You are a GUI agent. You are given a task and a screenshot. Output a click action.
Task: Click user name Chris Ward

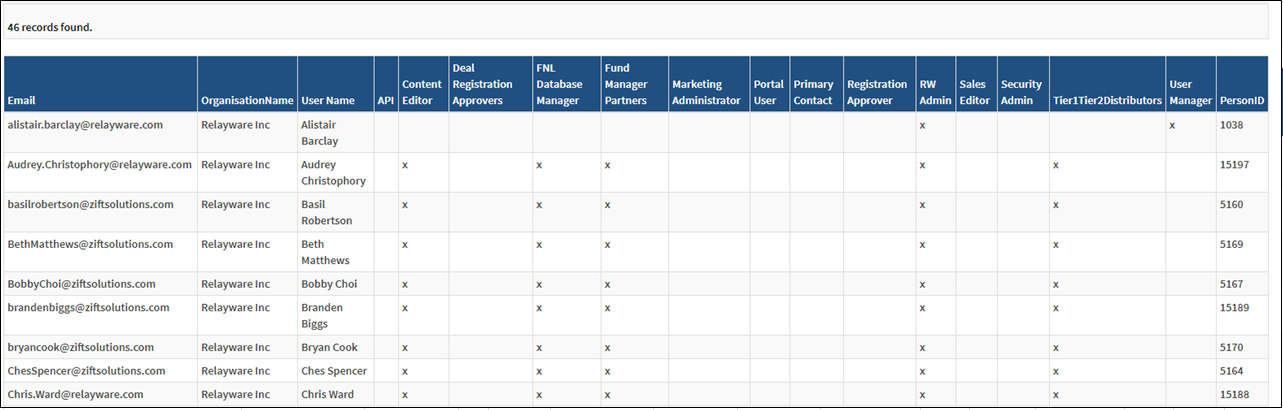[x=329, y=395]
